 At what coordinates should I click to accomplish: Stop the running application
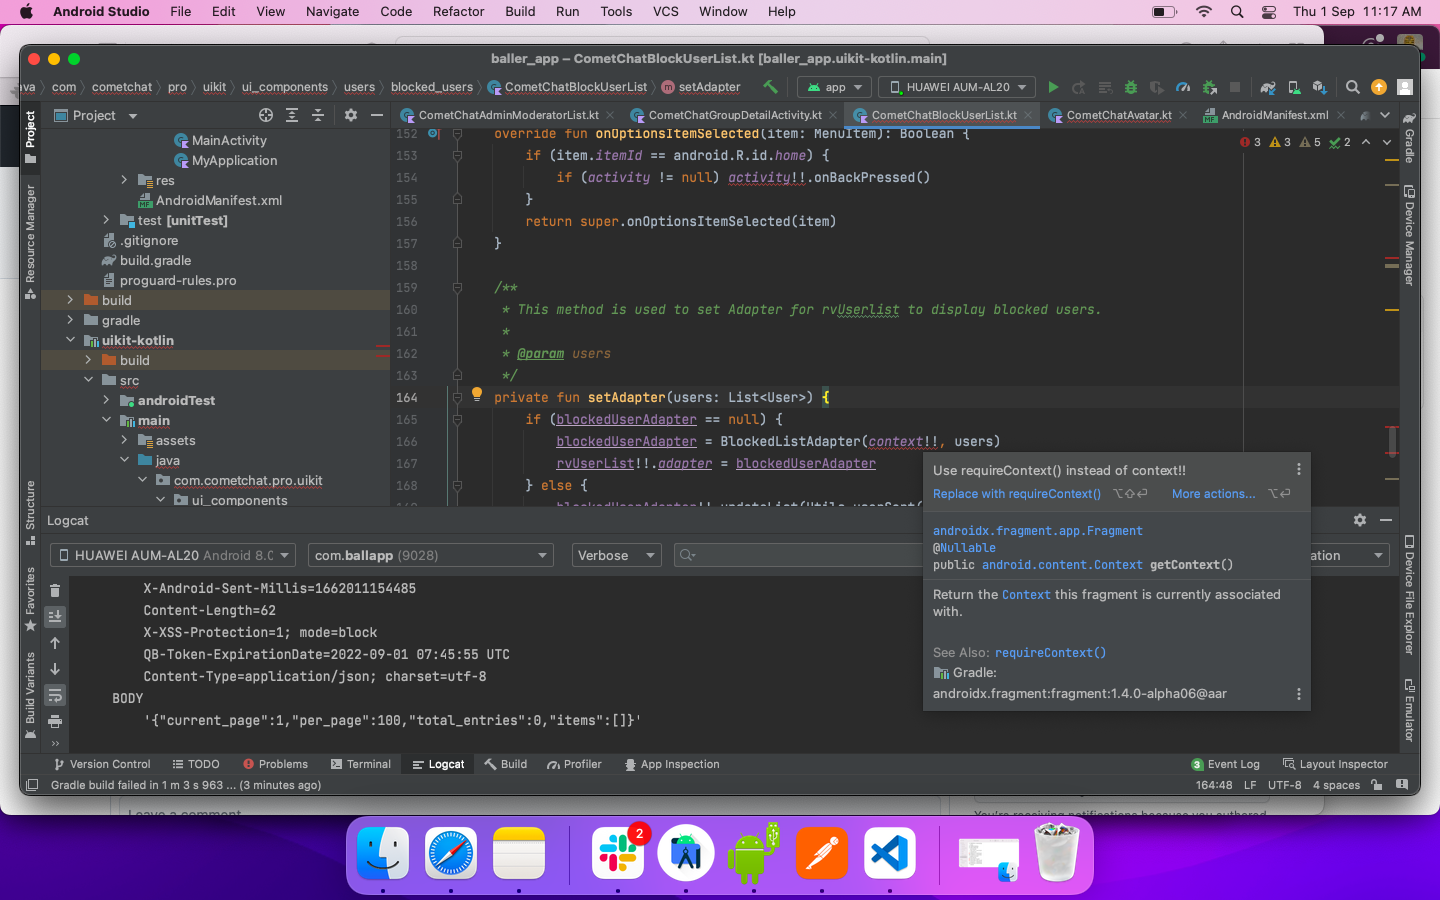(x=1236, y=87)
